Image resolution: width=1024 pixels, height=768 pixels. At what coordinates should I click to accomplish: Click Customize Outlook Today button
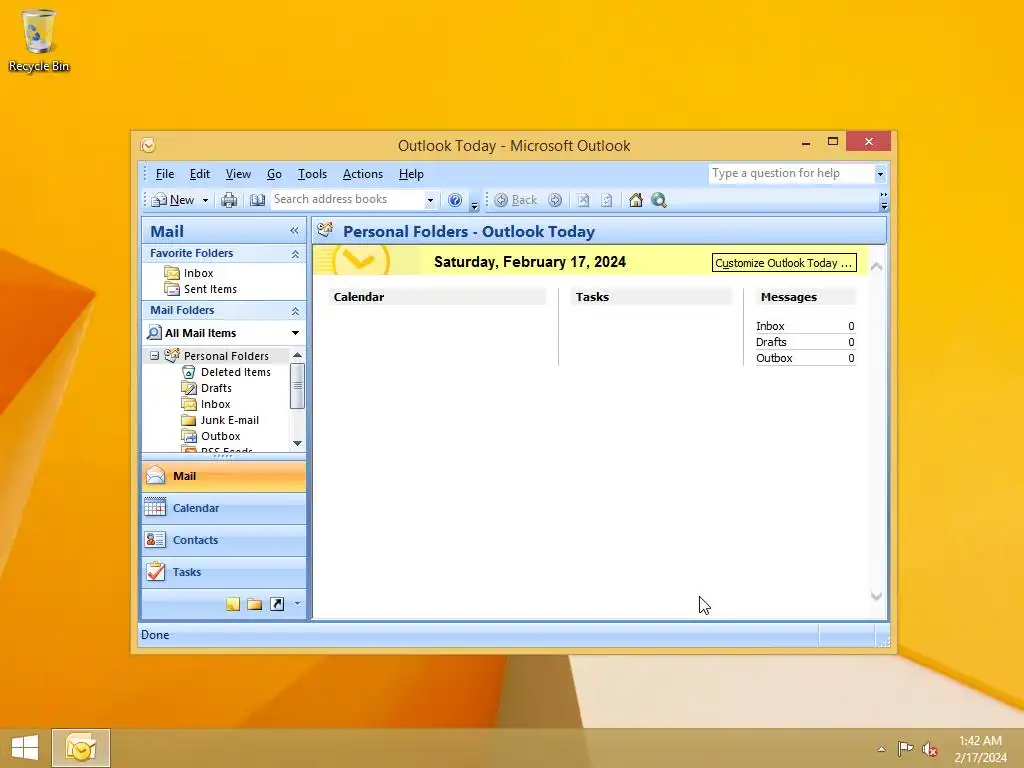[784, 263]
